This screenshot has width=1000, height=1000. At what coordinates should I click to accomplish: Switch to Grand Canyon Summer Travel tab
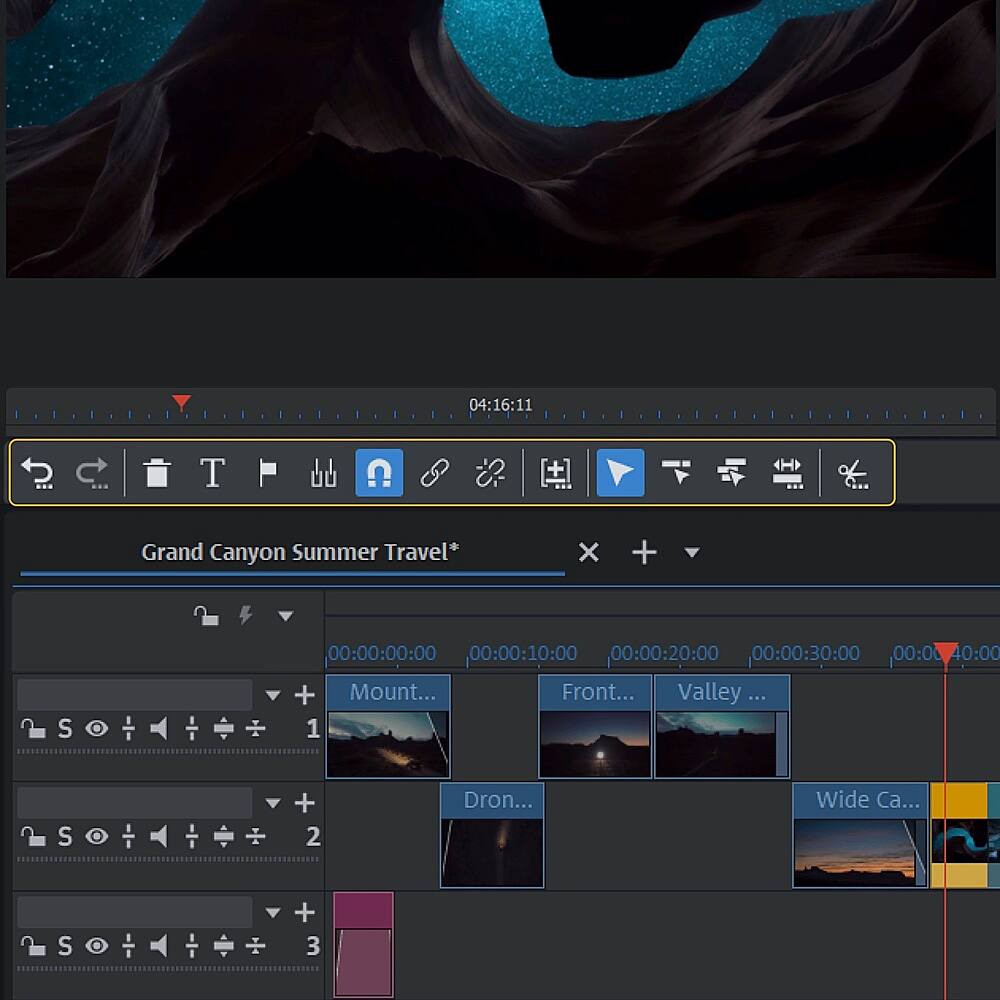tap(299, 552)
